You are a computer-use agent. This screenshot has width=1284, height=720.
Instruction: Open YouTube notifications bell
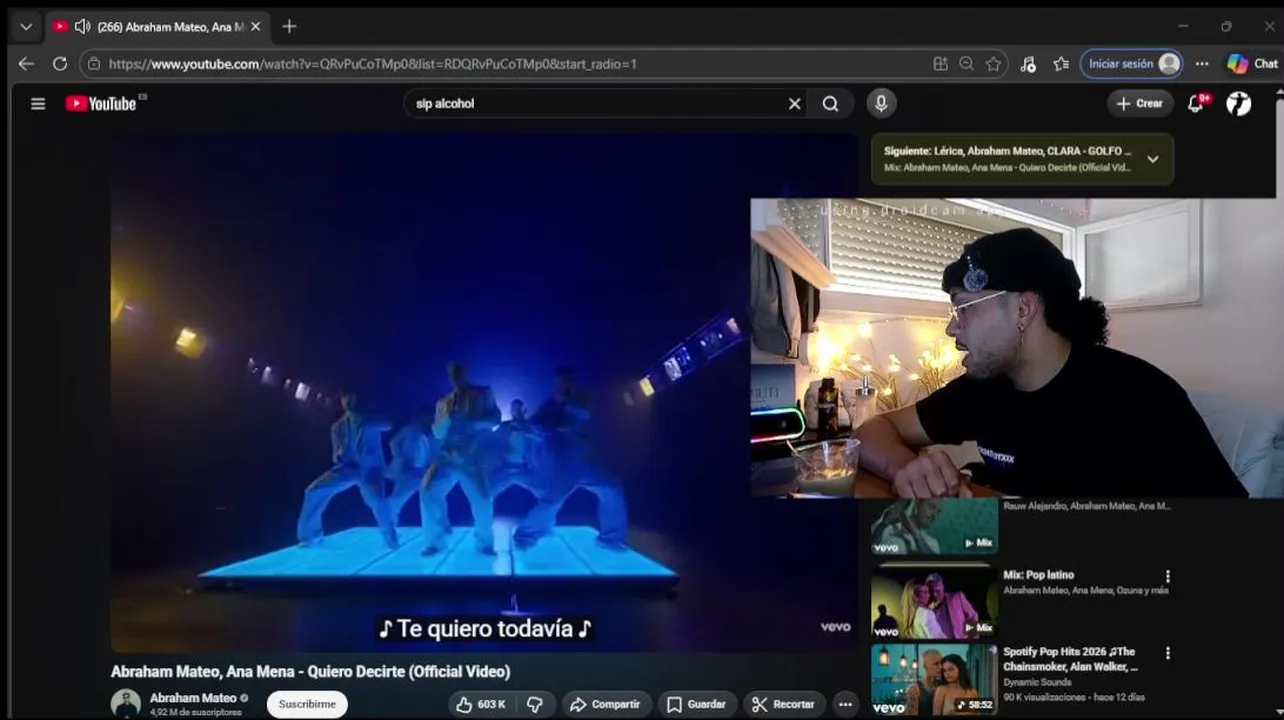pos(1196,104)
